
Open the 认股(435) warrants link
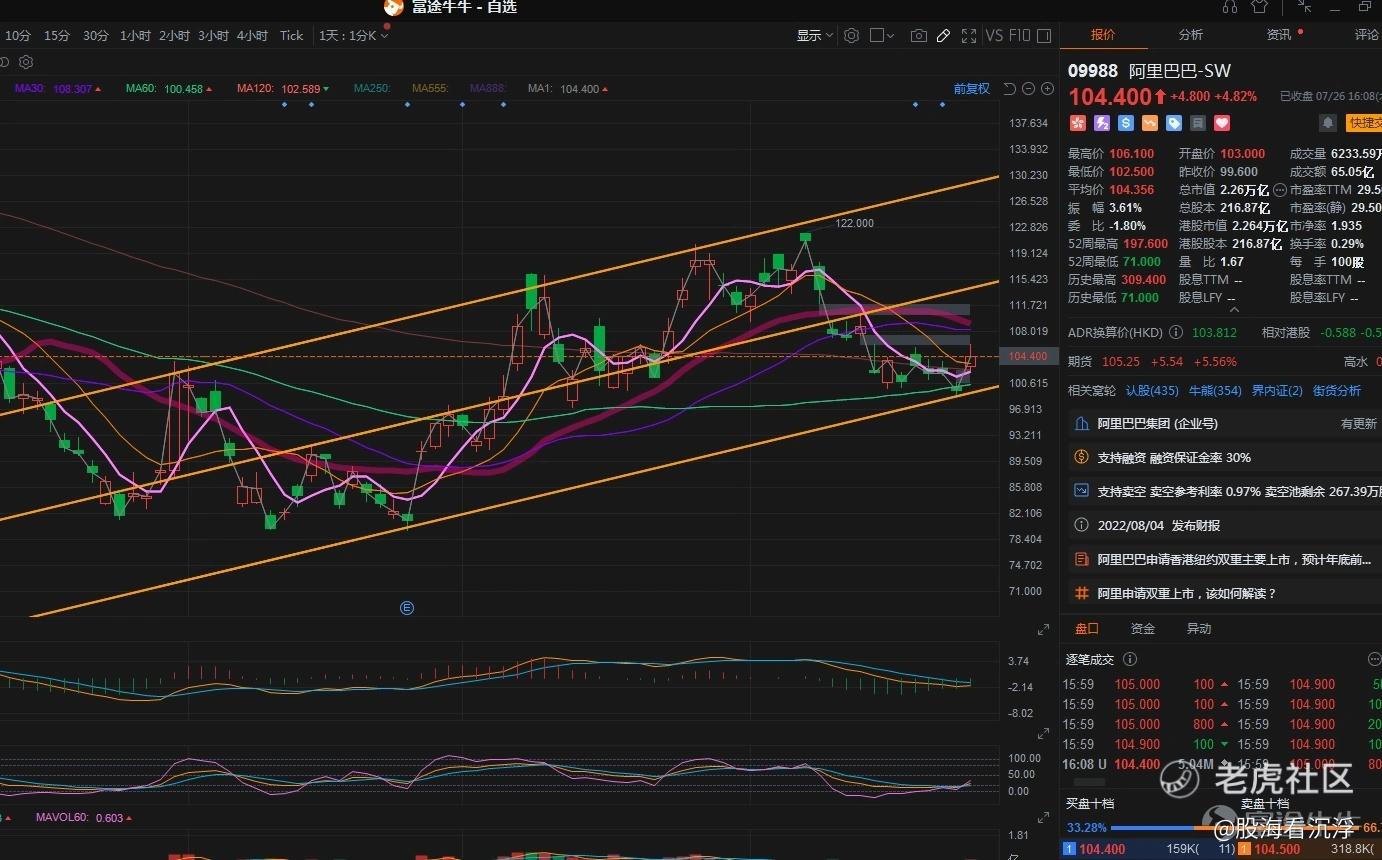[x=1153, y=391]
